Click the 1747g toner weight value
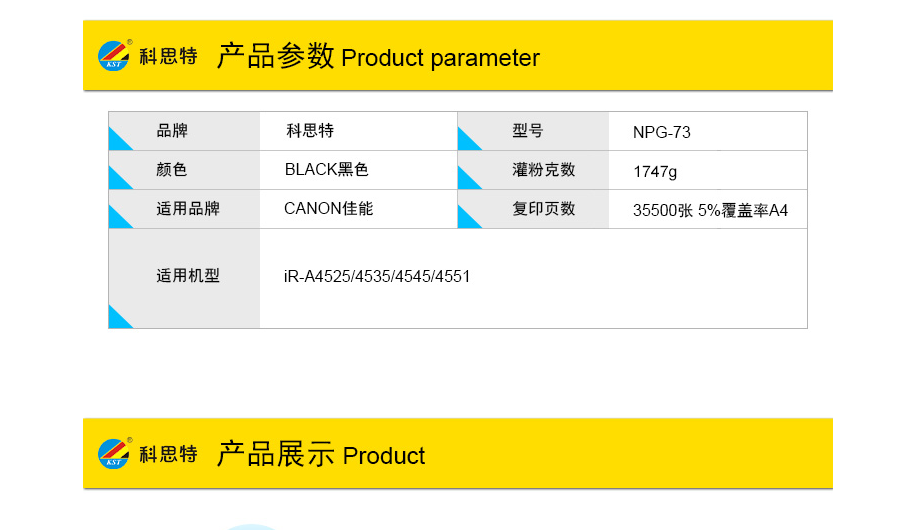 [655, 172]
